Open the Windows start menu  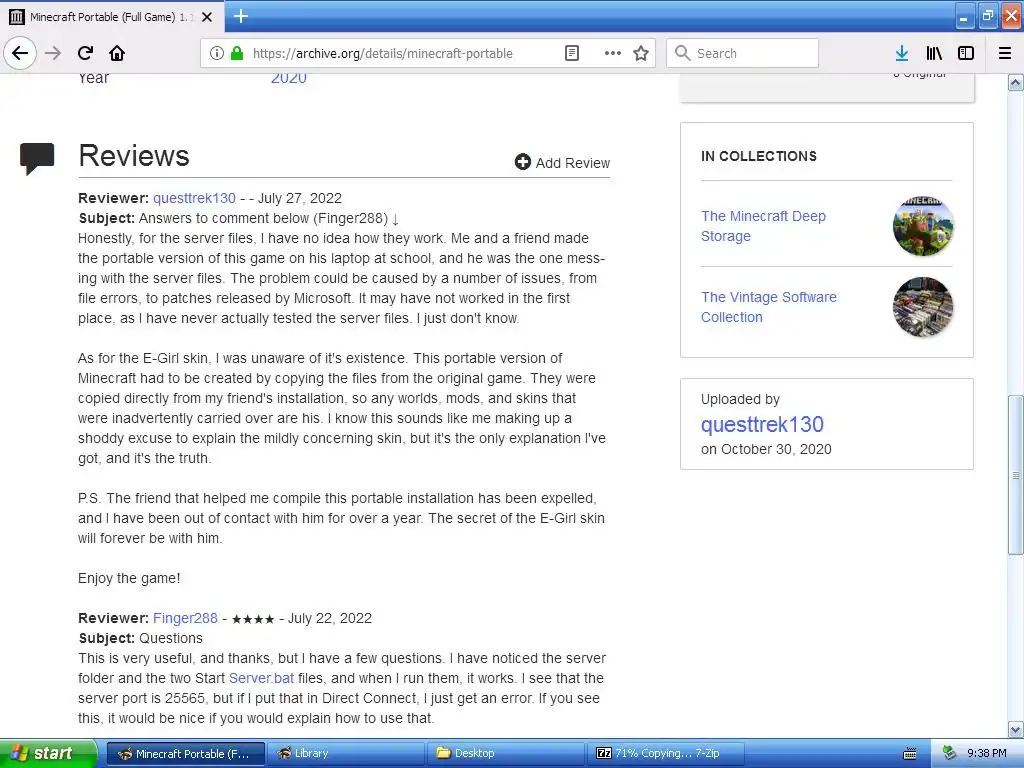click(x=47, y=753)
